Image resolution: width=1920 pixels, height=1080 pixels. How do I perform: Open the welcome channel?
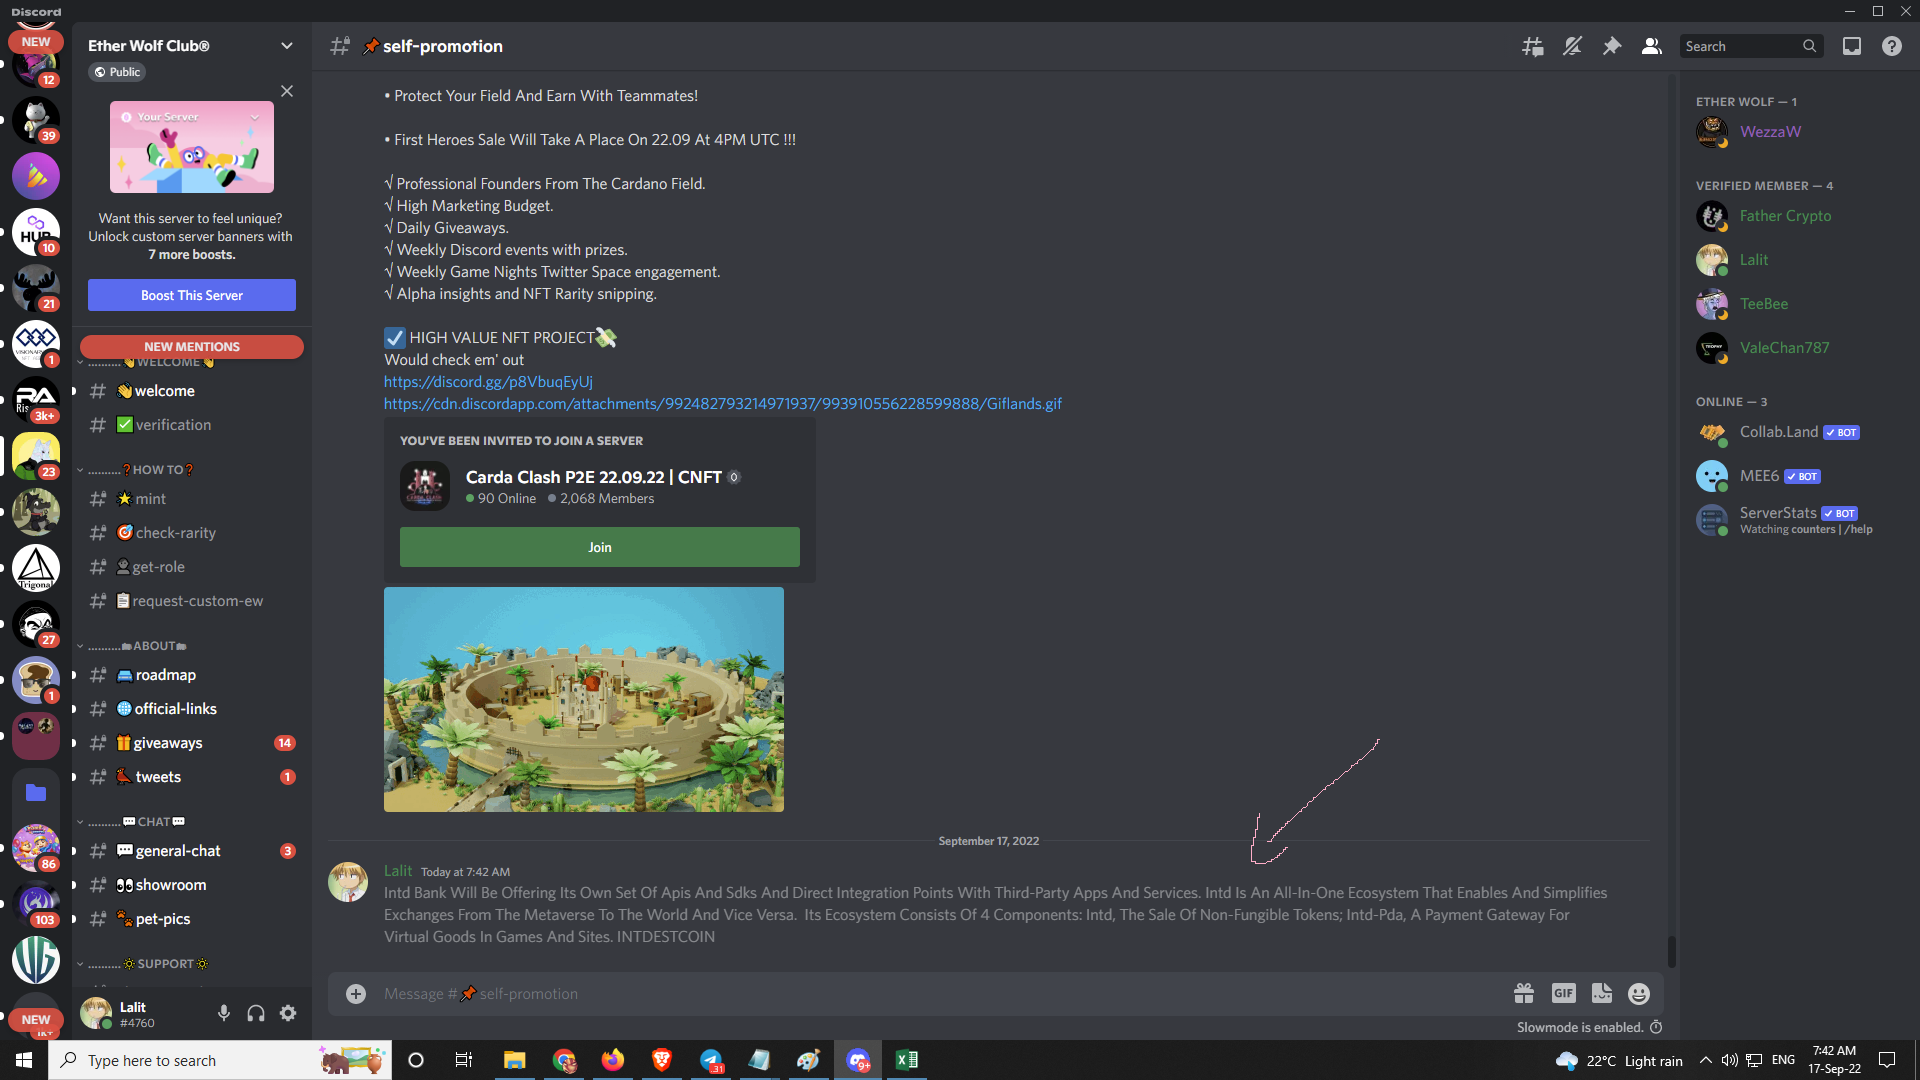point(190,391)
